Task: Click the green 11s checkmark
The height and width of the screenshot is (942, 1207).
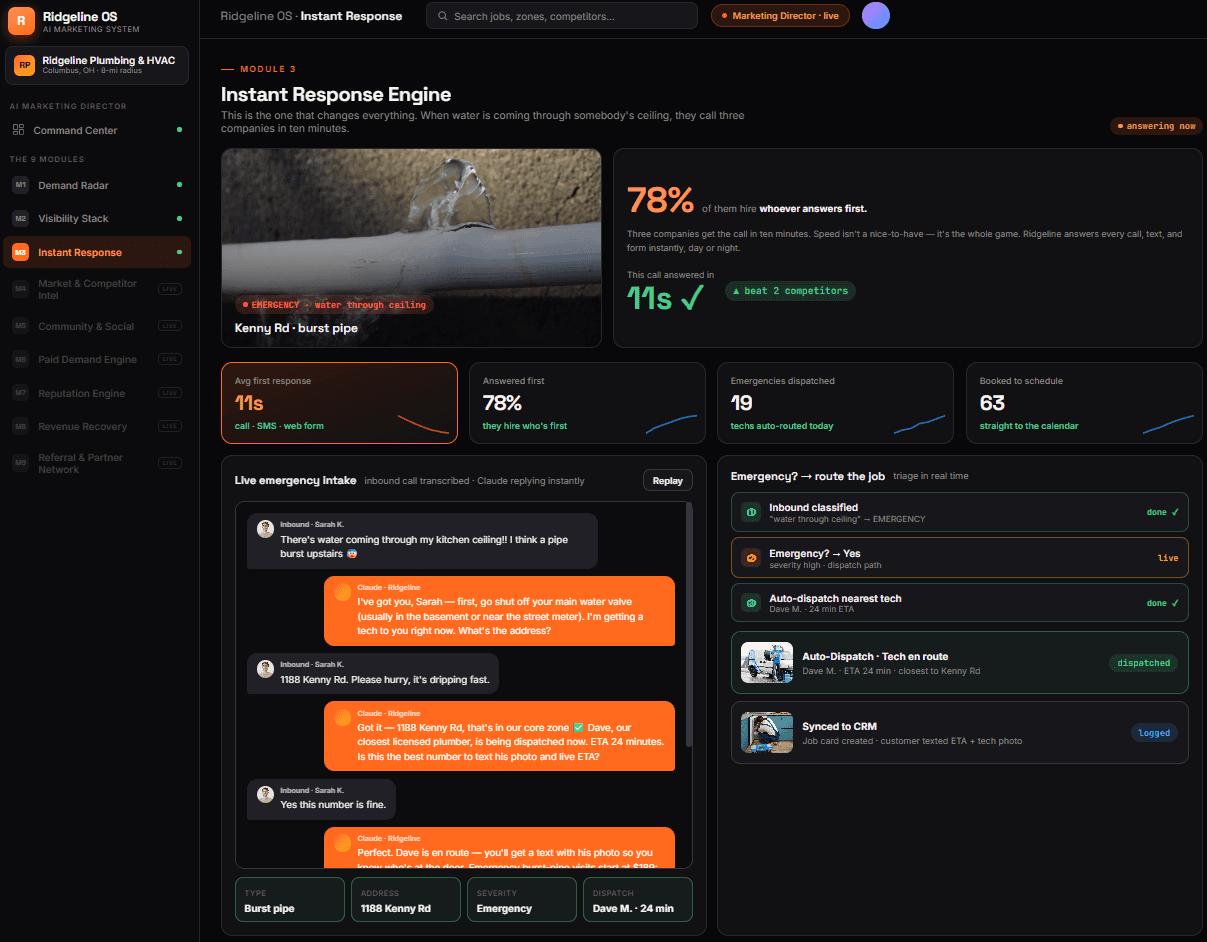Action: click(692, 297)
